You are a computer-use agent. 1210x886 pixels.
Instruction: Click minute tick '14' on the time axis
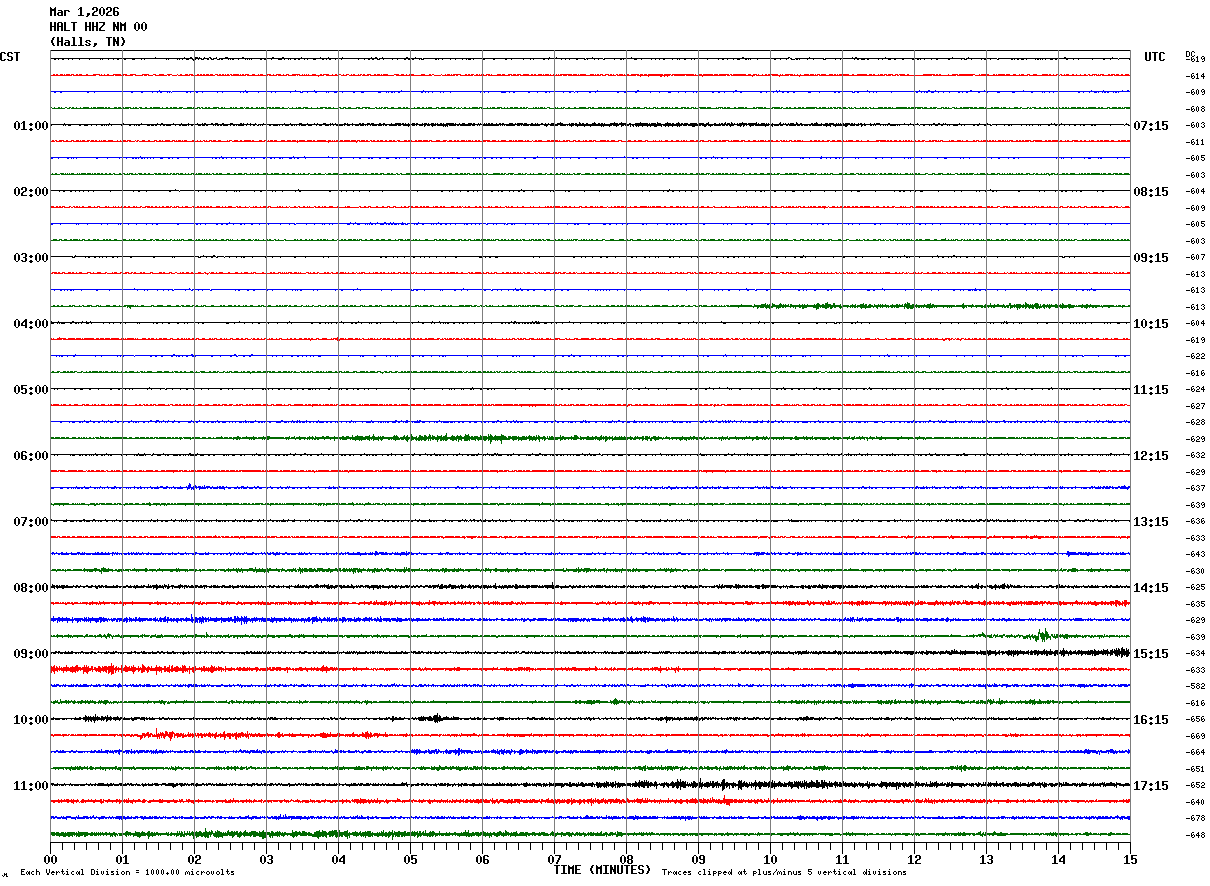click(1058, 859)
